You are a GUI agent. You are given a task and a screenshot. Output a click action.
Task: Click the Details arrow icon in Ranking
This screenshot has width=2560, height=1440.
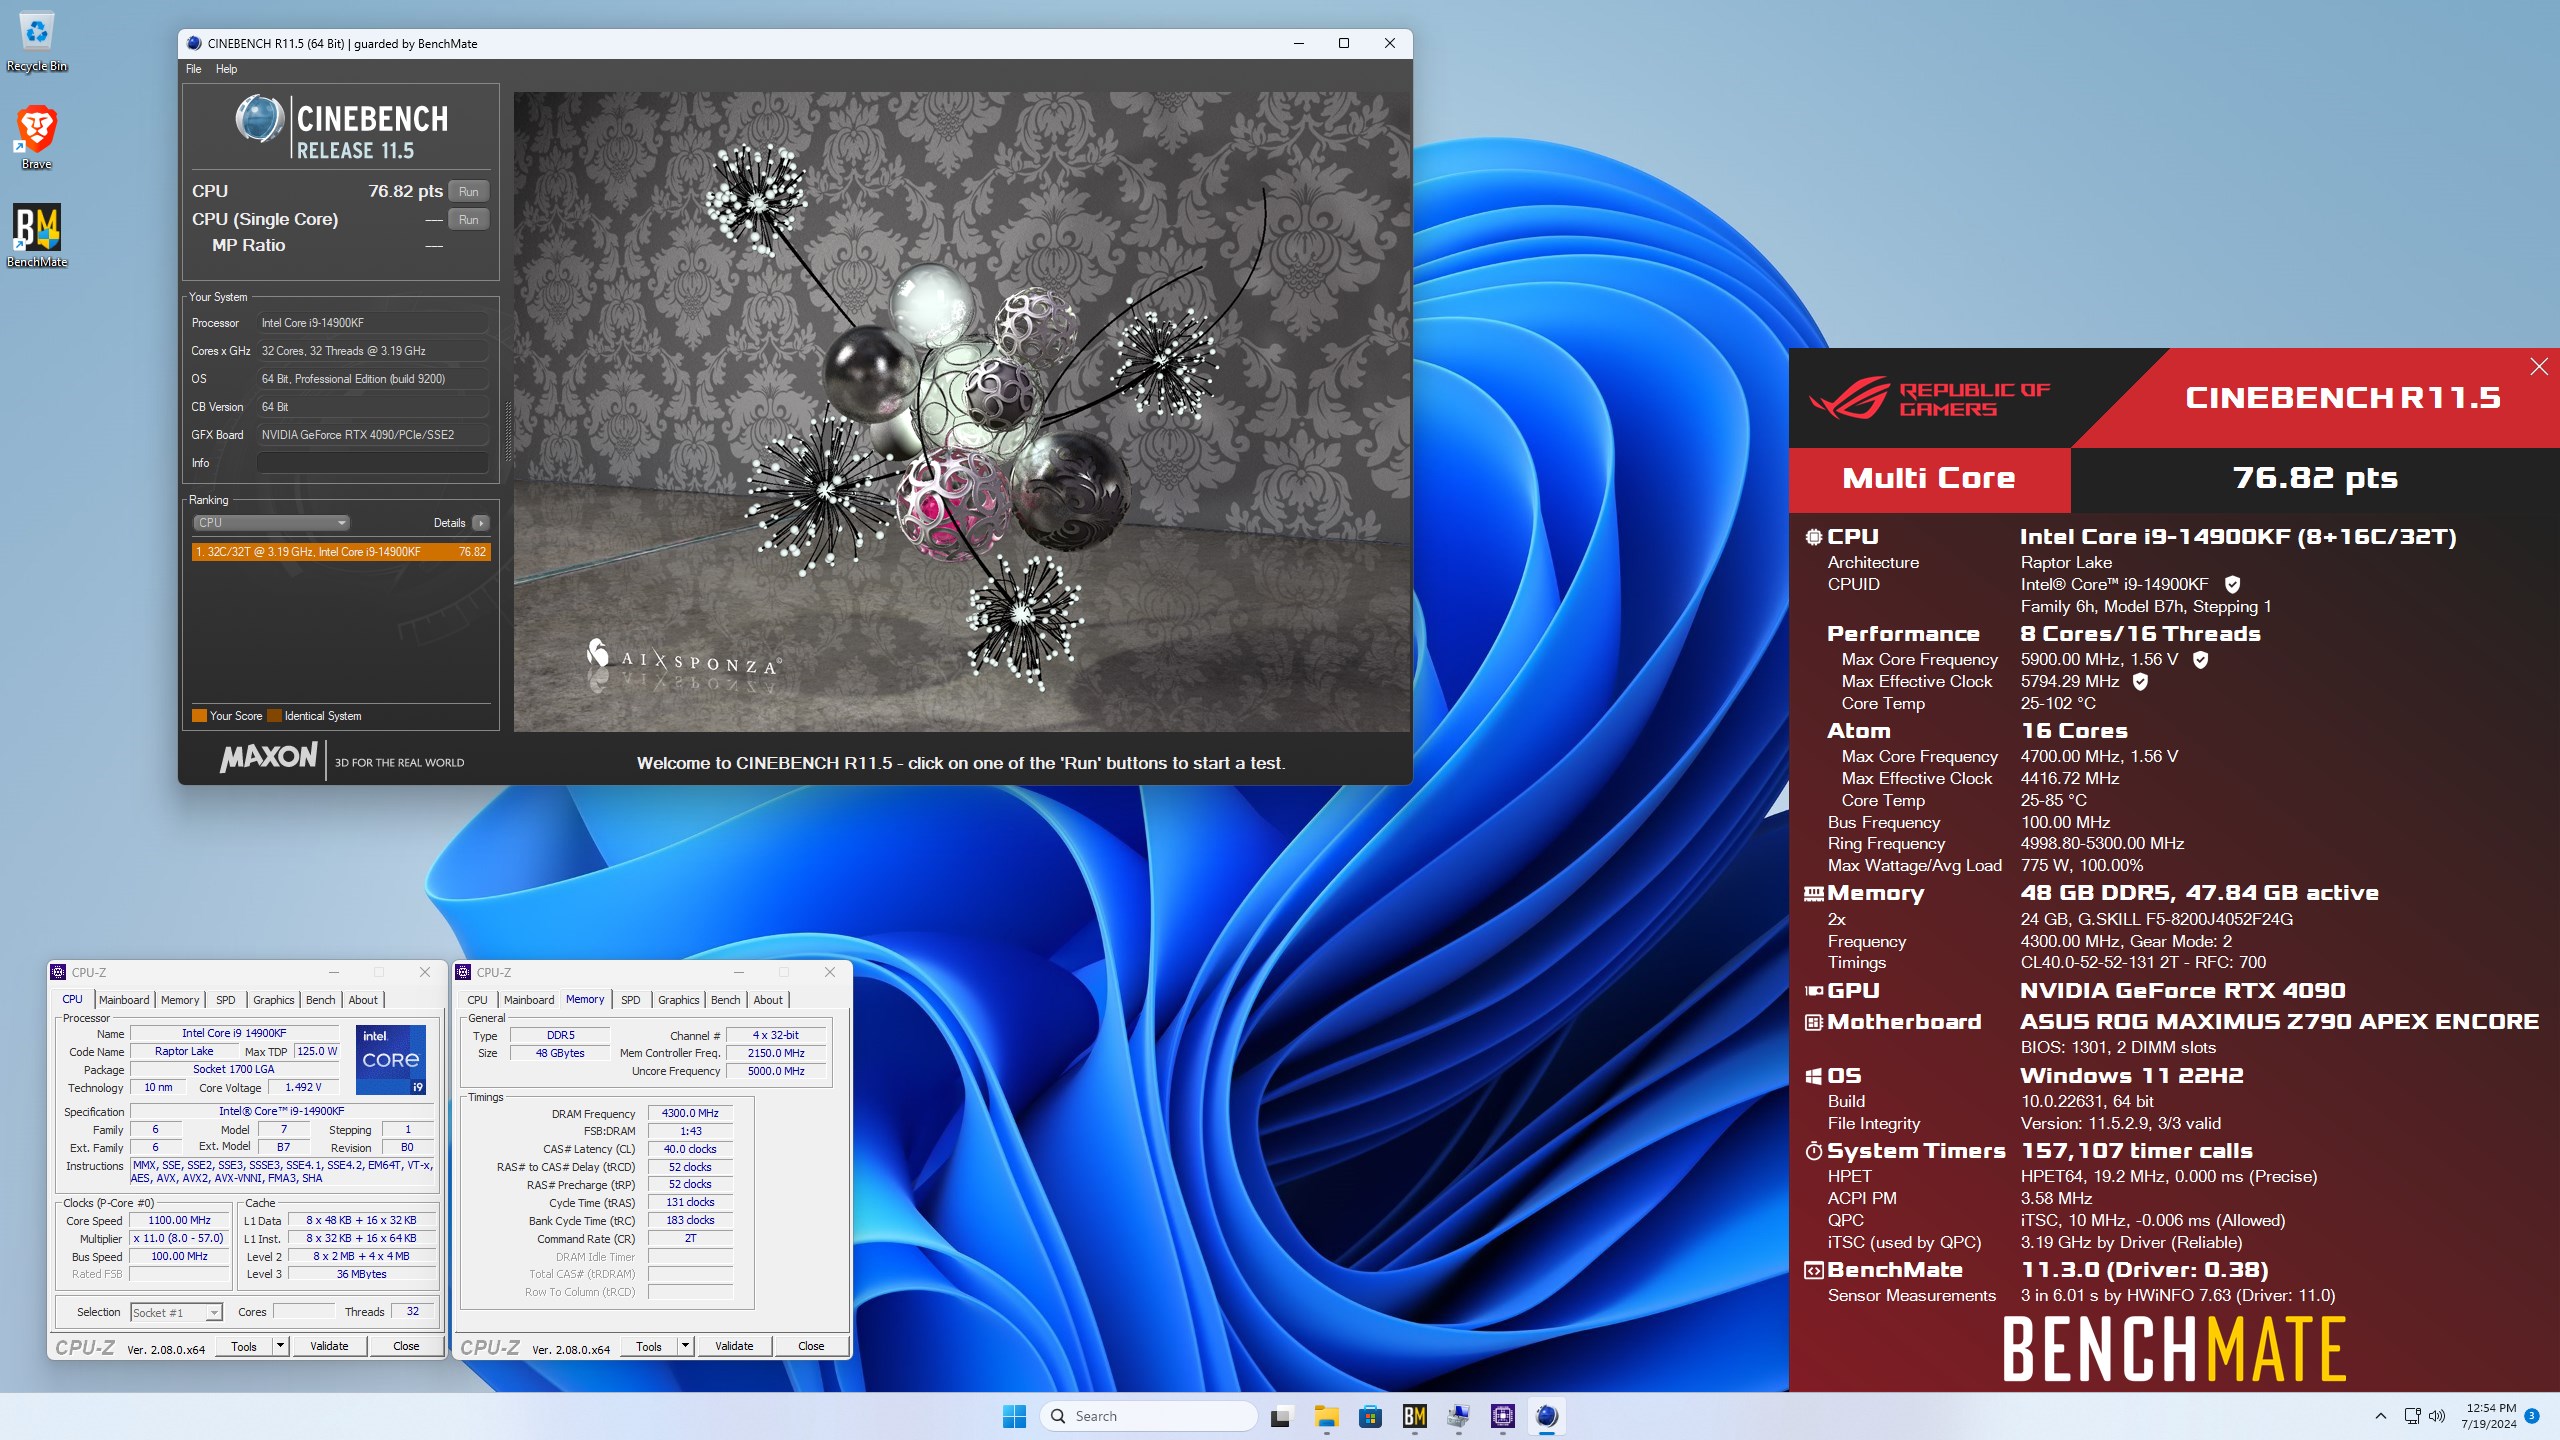[481, 523]
